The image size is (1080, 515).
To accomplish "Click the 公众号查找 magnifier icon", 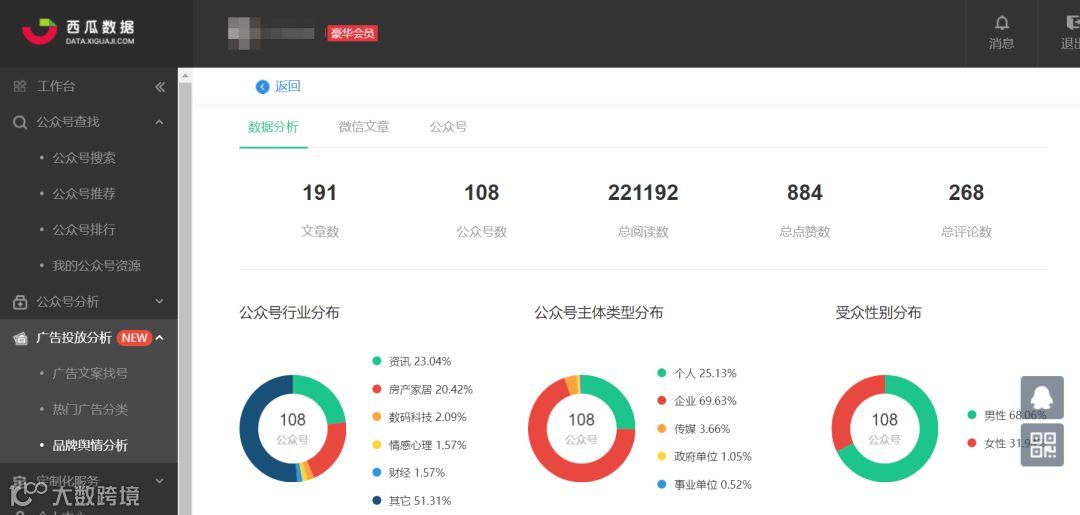I will (20, 123).
